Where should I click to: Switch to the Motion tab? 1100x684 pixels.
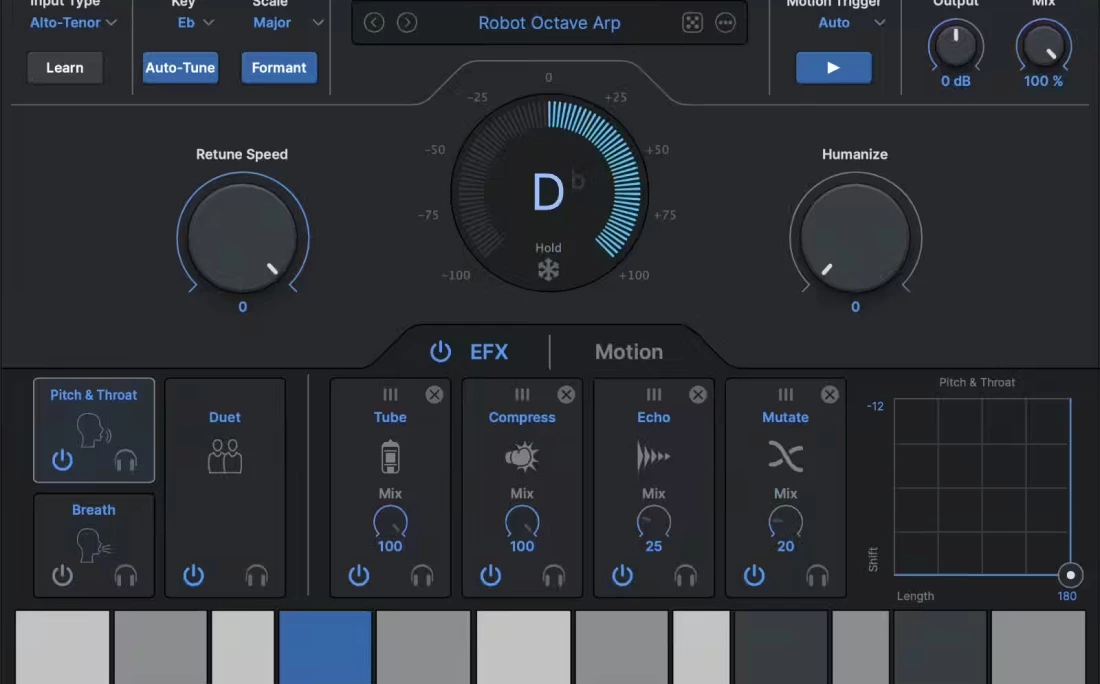628,352
